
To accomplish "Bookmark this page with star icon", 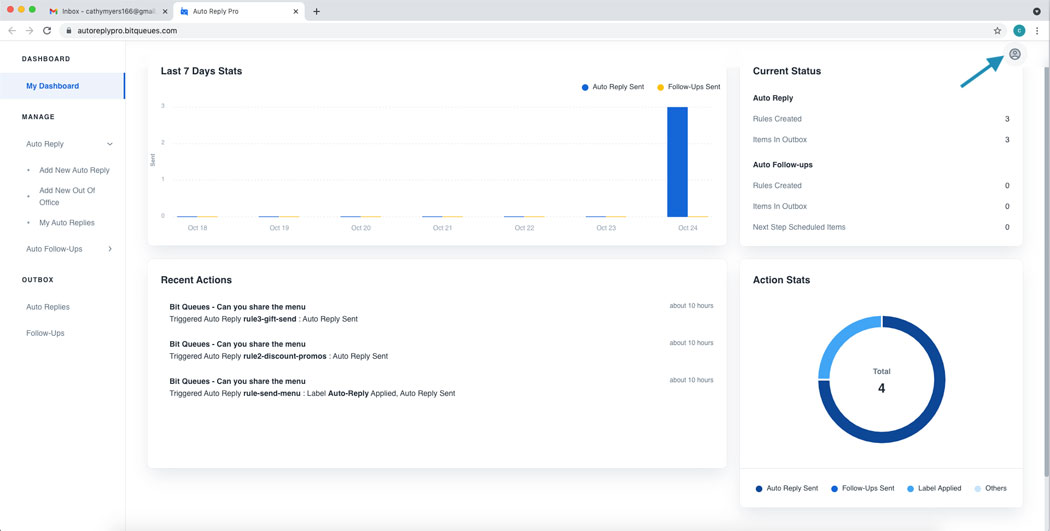I will [997, 31].
